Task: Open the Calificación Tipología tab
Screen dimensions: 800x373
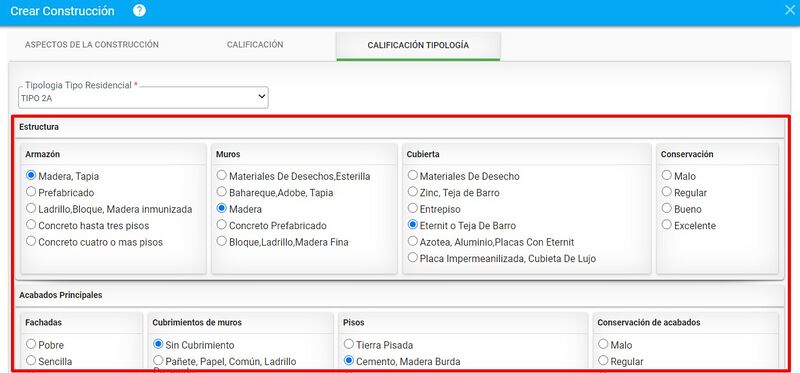Action: click(x=418, y=45)
